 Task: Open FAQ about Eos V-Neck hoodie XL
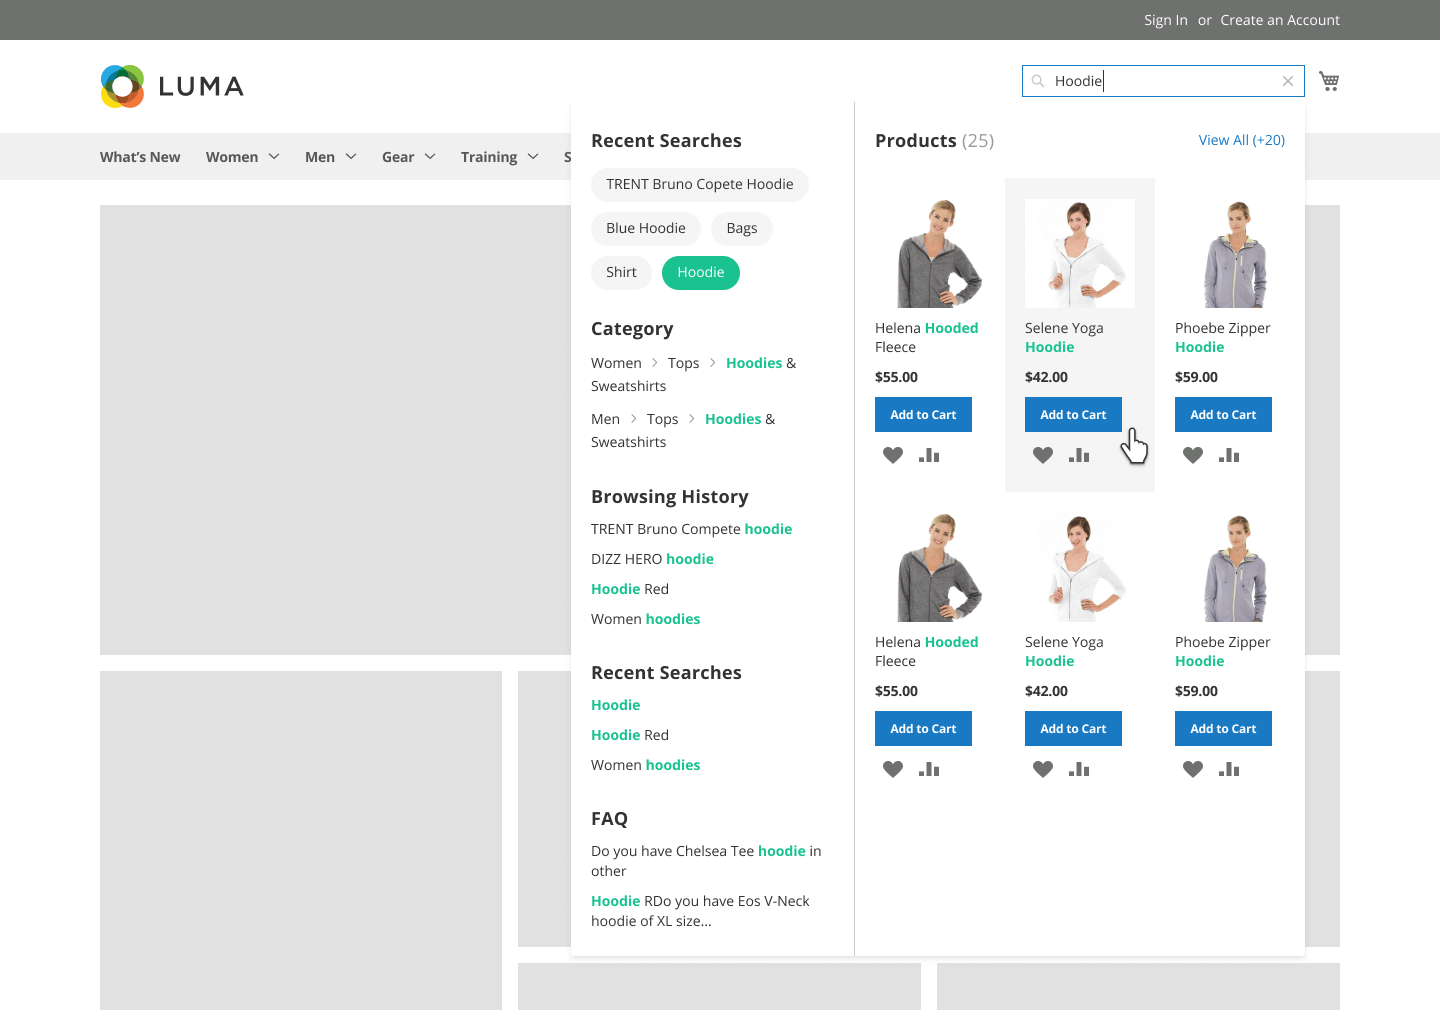[700, 911]
